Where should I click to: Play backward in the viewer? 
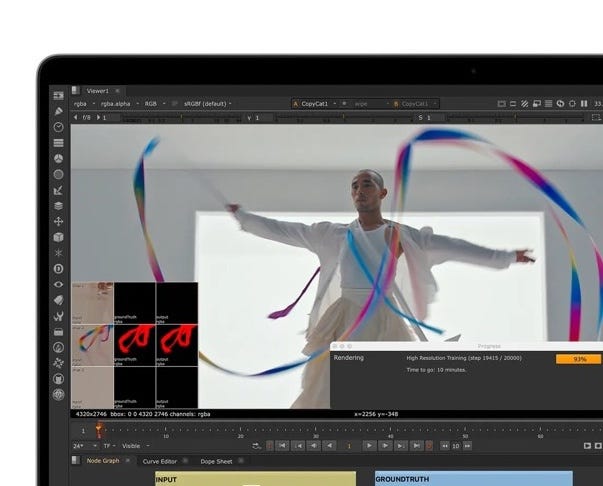coord(329,446)
